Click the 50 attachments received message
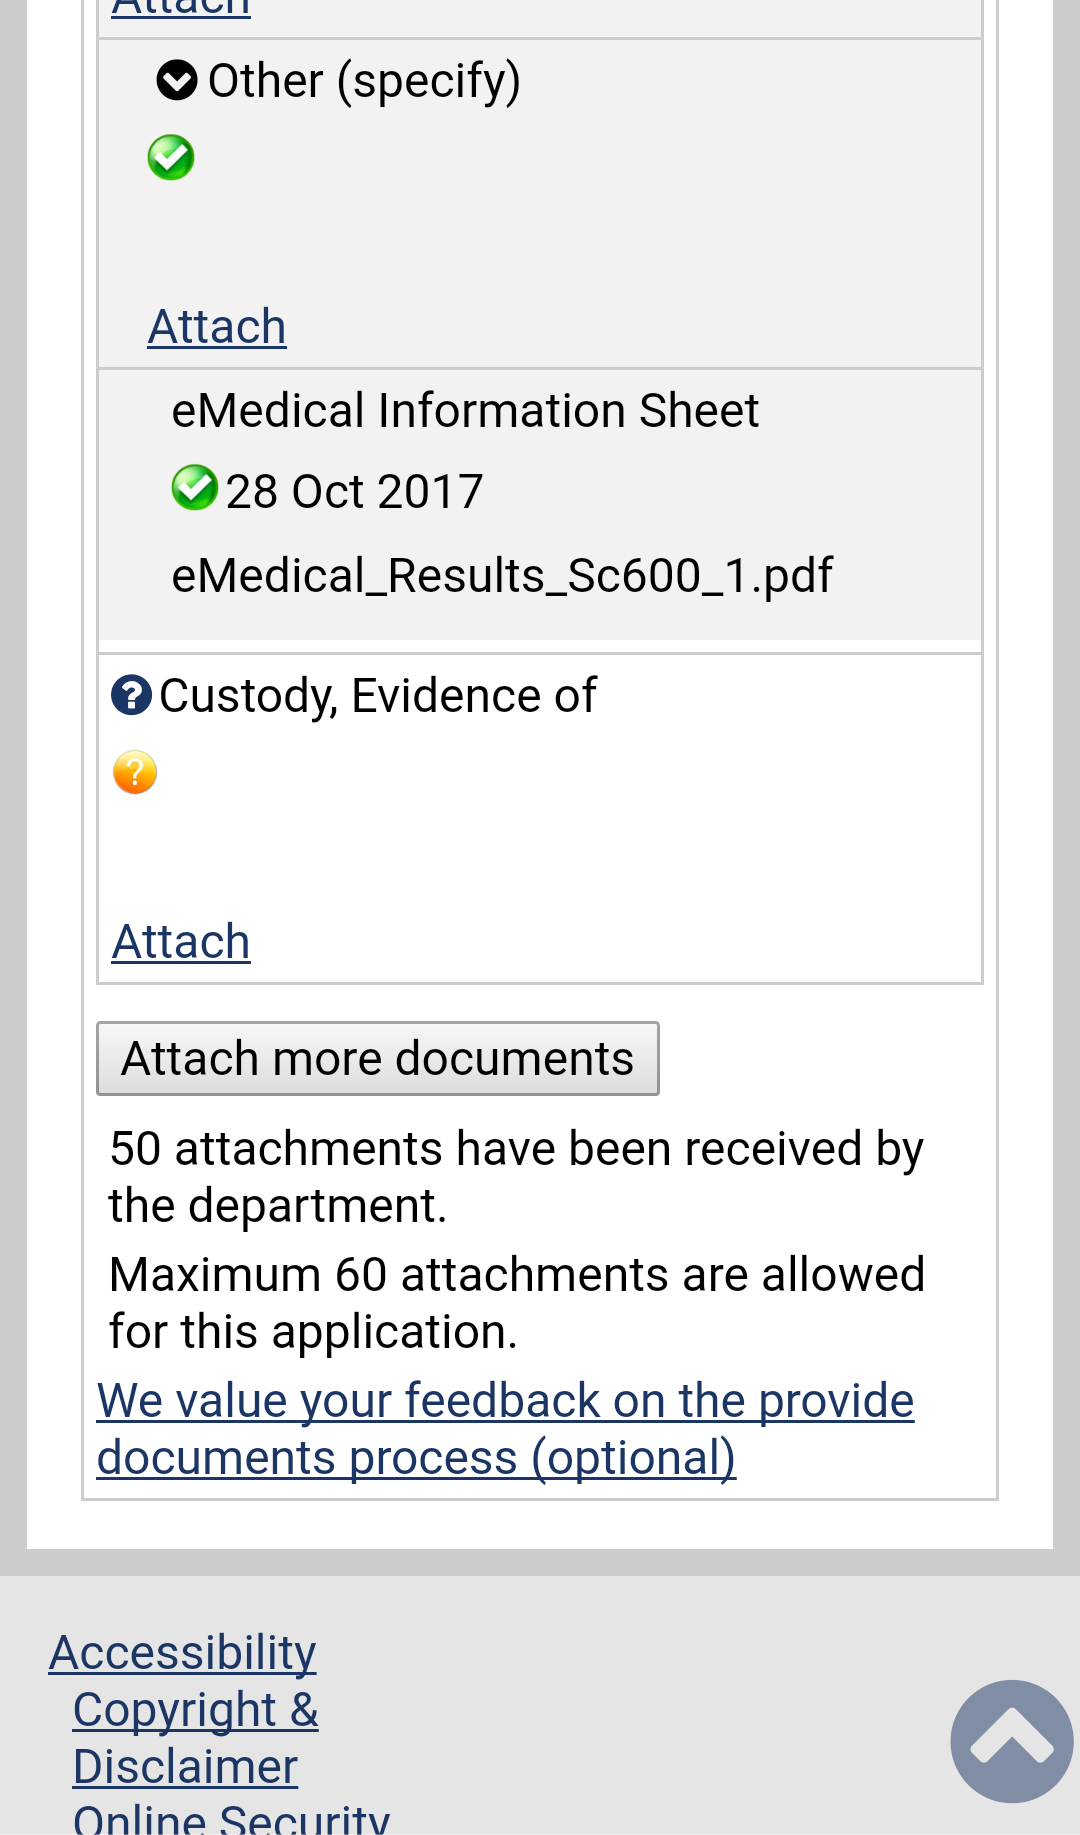Viewport: 1080px width, 1835px height. pos(516,1177)
